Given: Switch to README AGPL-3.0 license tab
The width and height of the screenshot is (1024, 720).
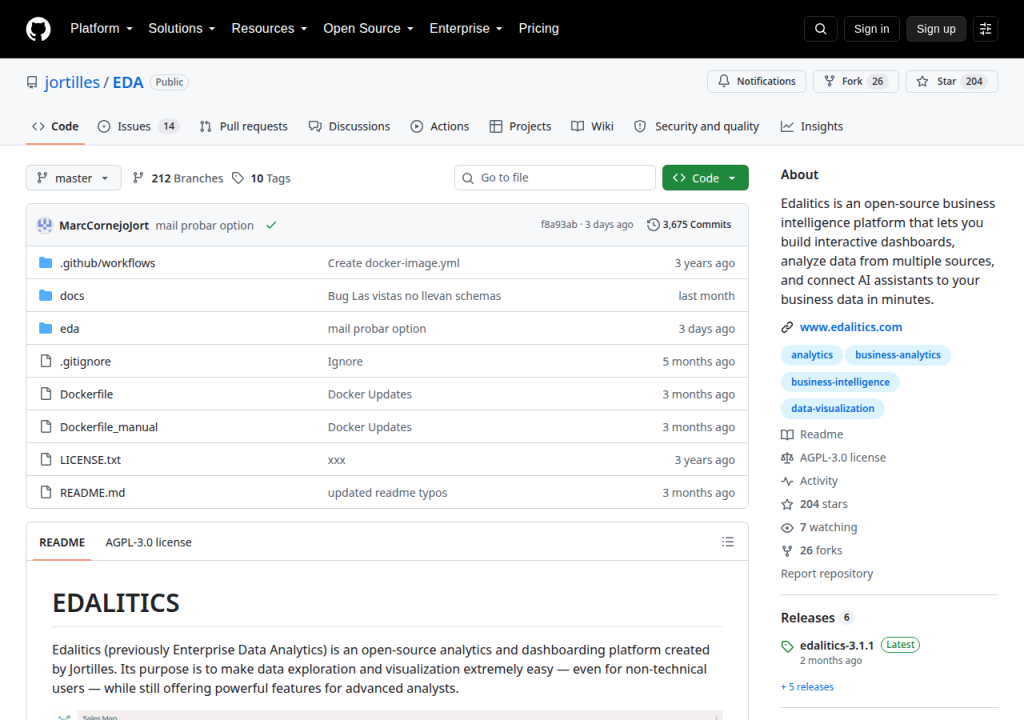Looking at the screenshot, I should 148,542.
